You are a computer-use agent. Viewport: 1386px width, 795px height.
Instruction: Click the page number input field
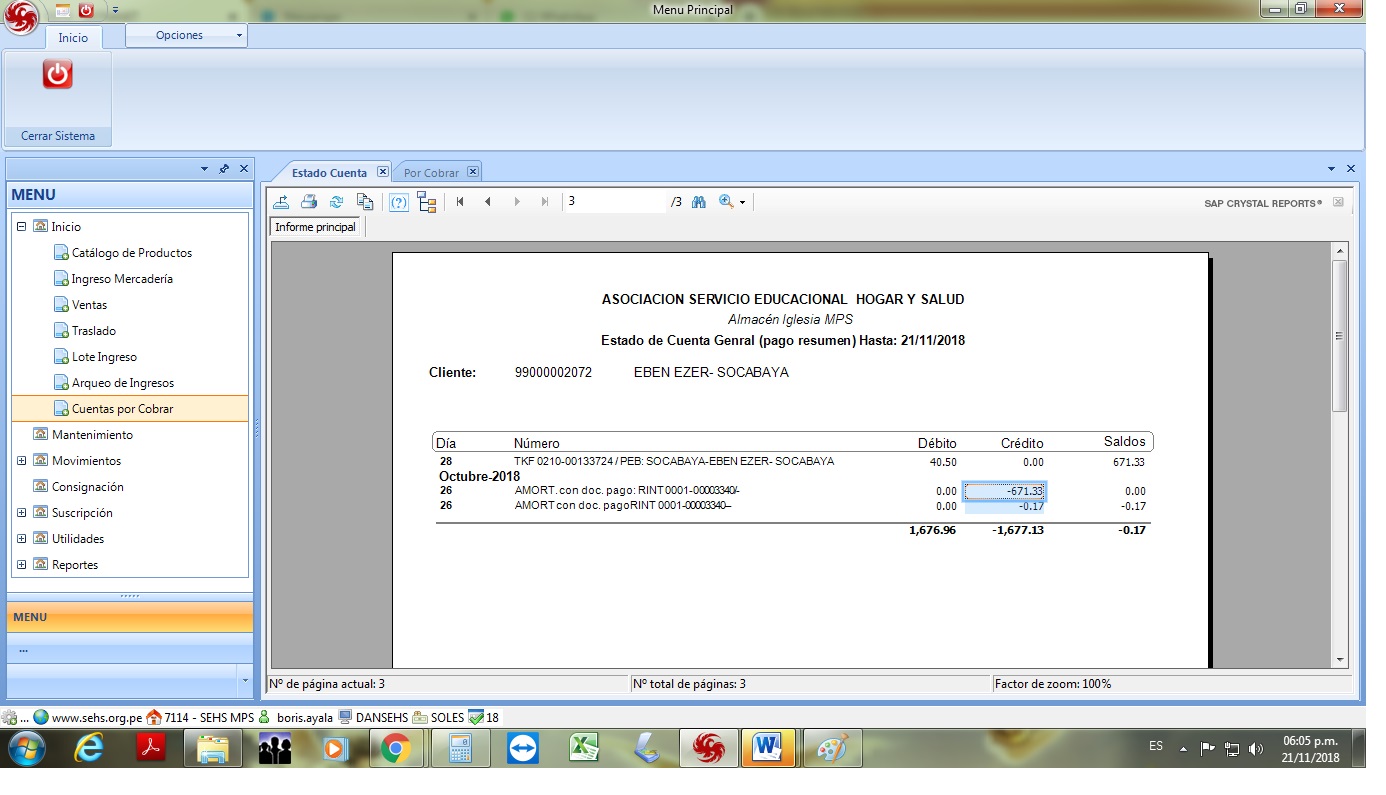coord(613,202)
